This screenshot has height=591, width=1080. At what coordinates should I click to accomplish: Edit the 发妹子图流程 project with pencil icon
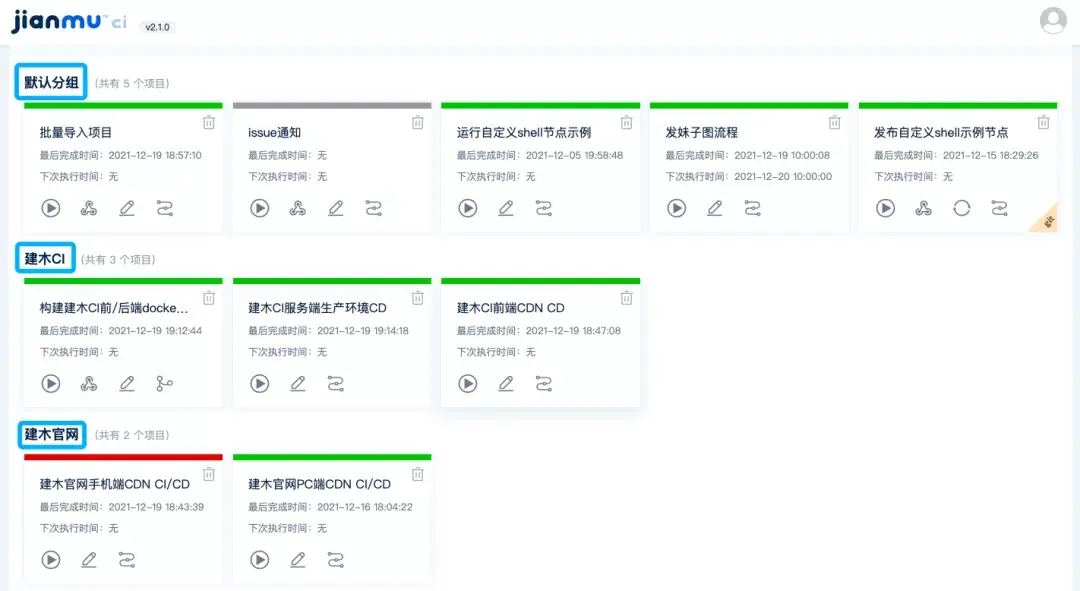(715, 208)
